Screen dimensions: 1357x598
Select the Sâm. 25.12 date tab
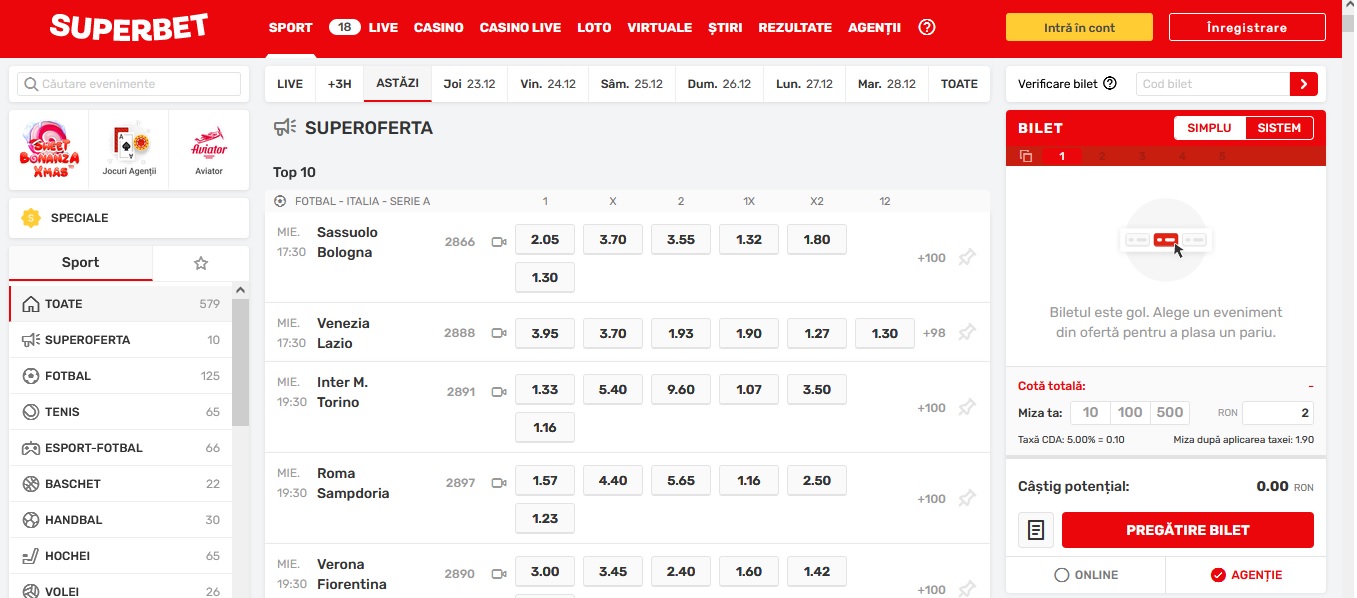click(632, 84)
